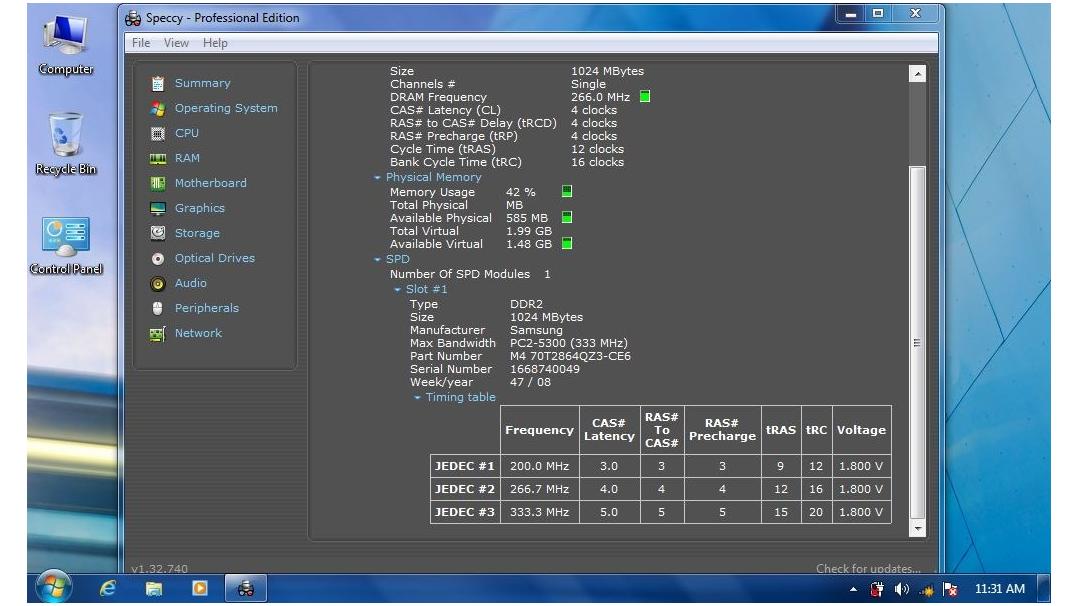
Task: Go to Operating System section
Action: pyautogui.click(x=226, y=108)
